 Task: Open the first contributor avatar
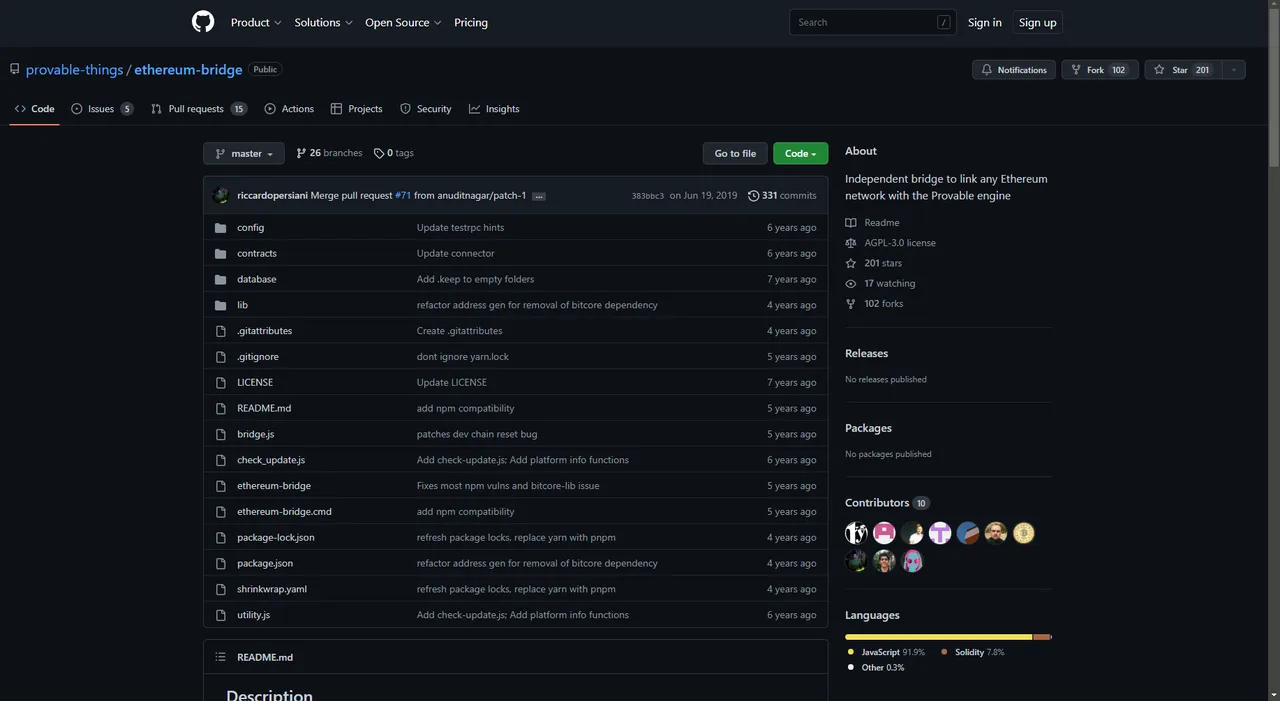point(856,533)
